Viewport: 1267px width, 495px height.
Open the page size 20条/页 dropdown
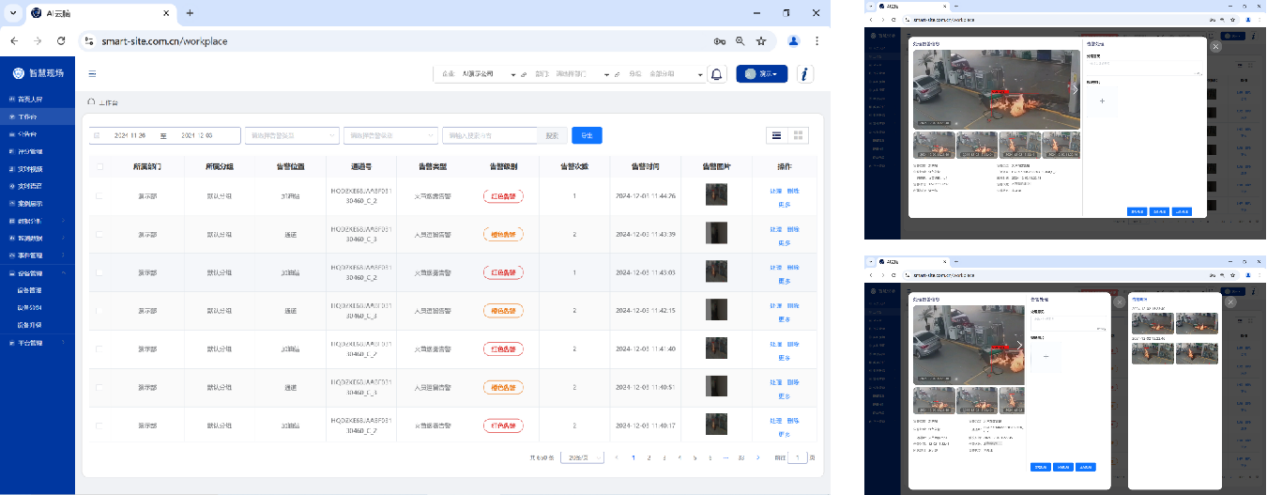tap(583, 457)
